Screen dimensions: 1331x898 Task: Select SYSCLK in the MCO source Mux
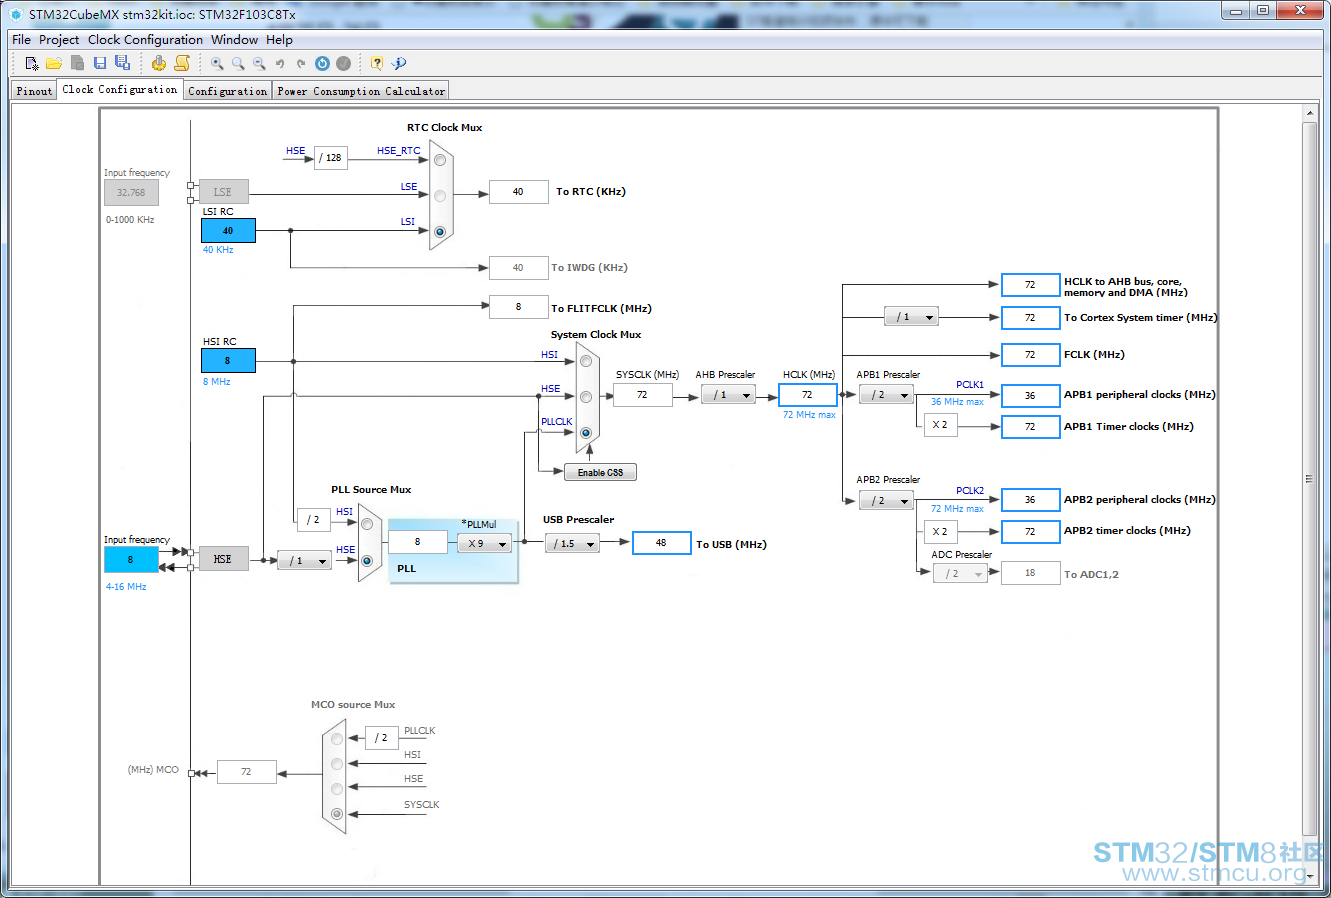click(x=337, y=814)
